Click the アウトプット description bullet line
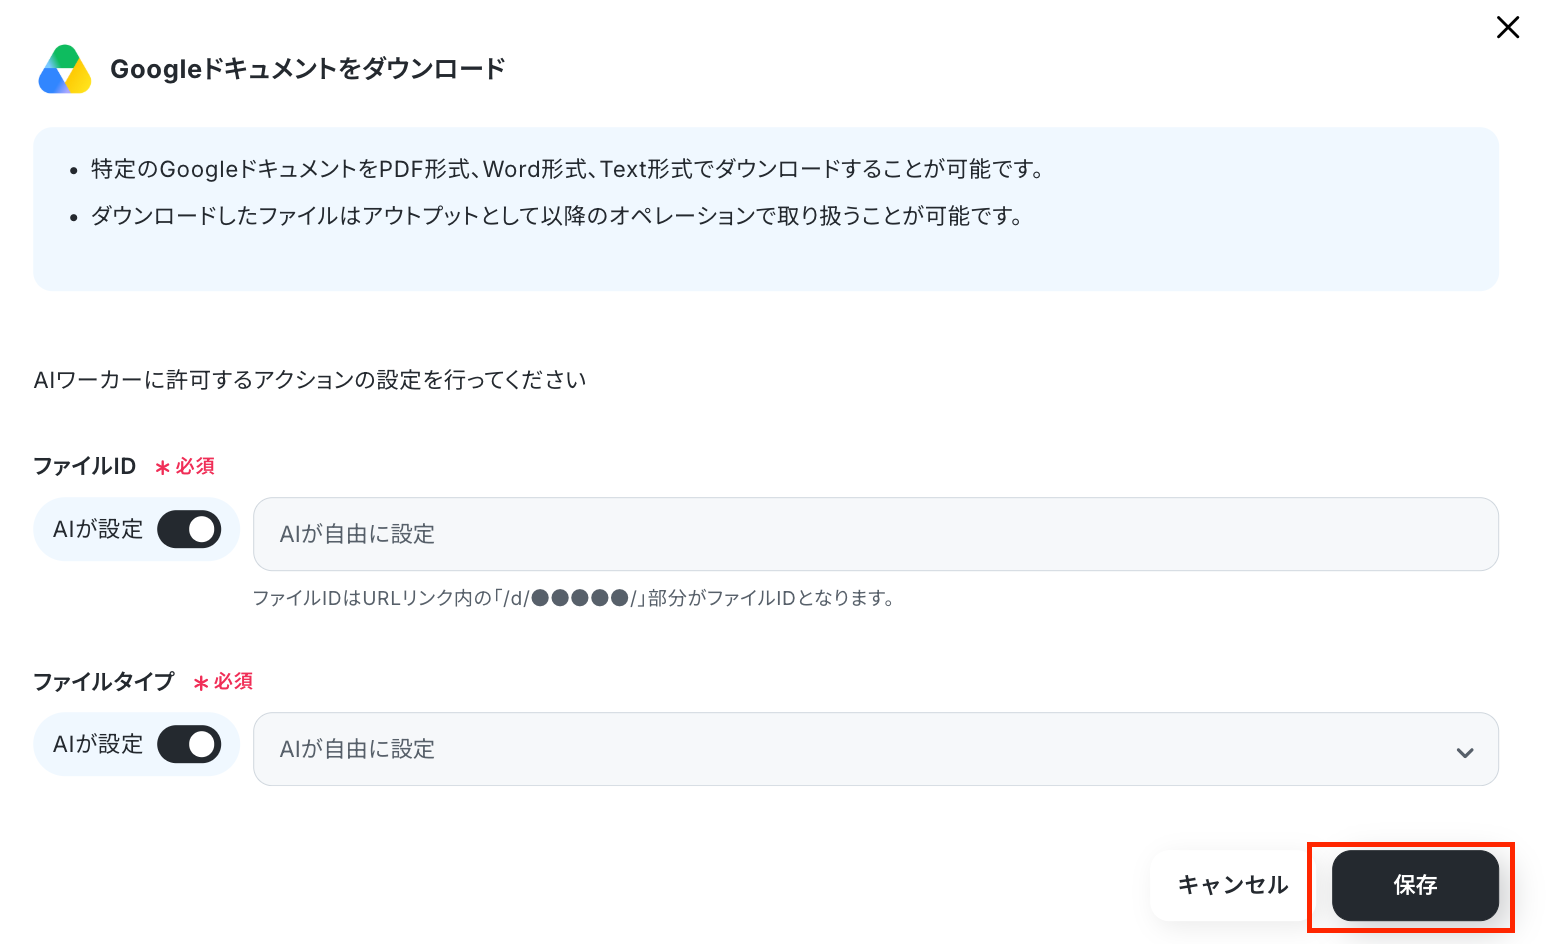Viewport: 1550px width, 944px height. [558, 216]
